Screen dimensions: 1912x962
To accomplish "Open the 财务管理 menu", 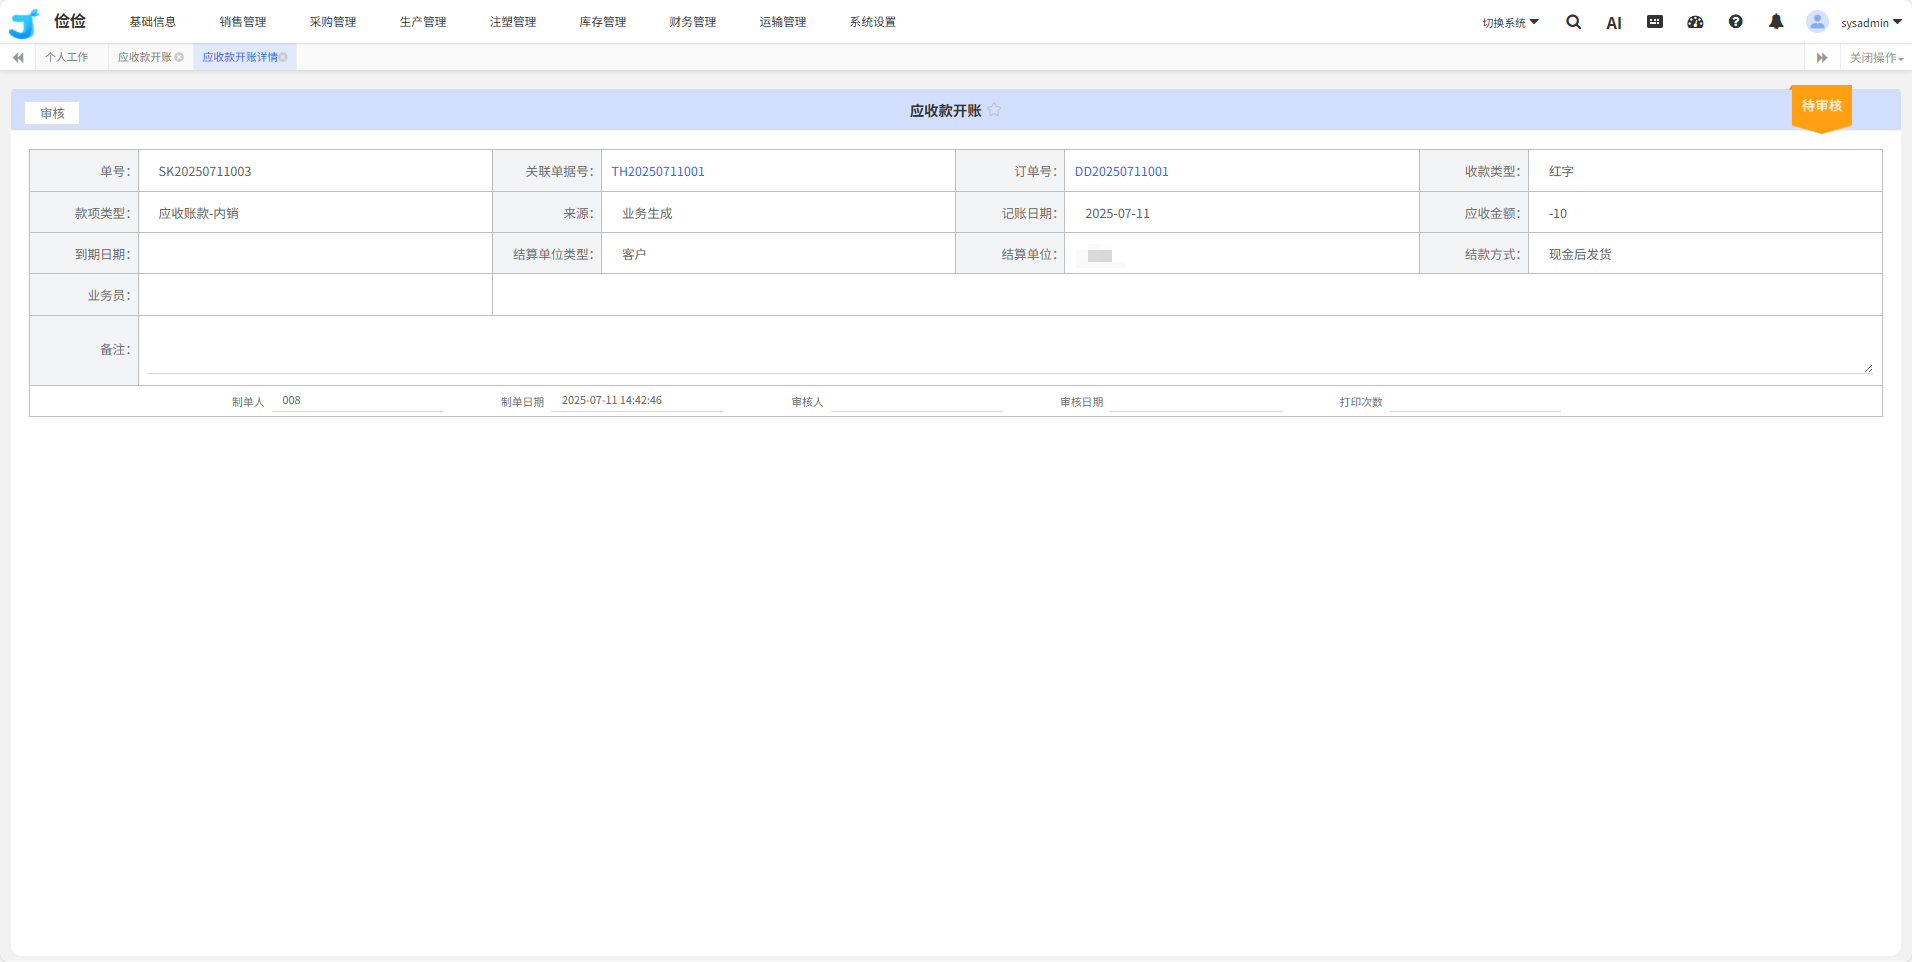I will (x=692, y=22).
